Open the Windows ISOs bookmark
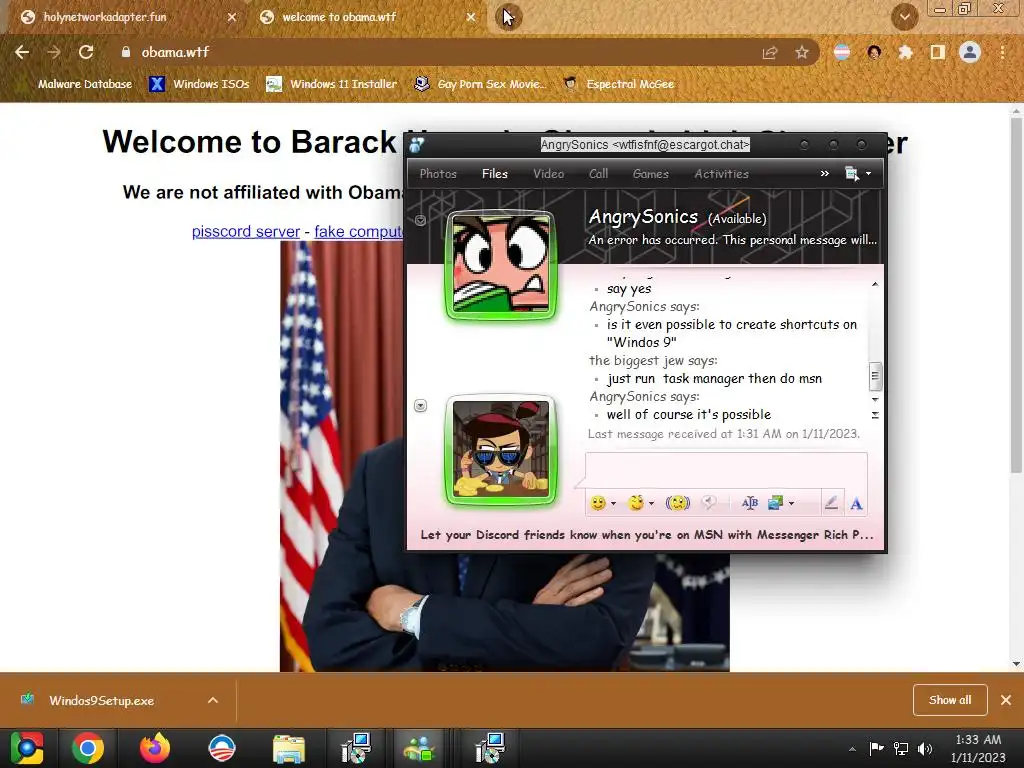This screenshot has height=768, width=1024. tap(199, 84)
